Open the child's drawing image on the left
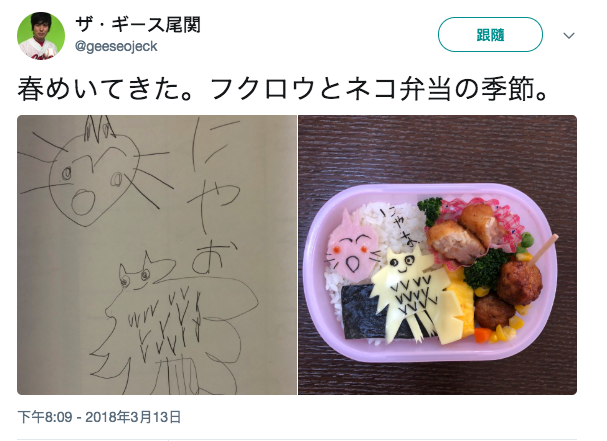 coord(157,255)
